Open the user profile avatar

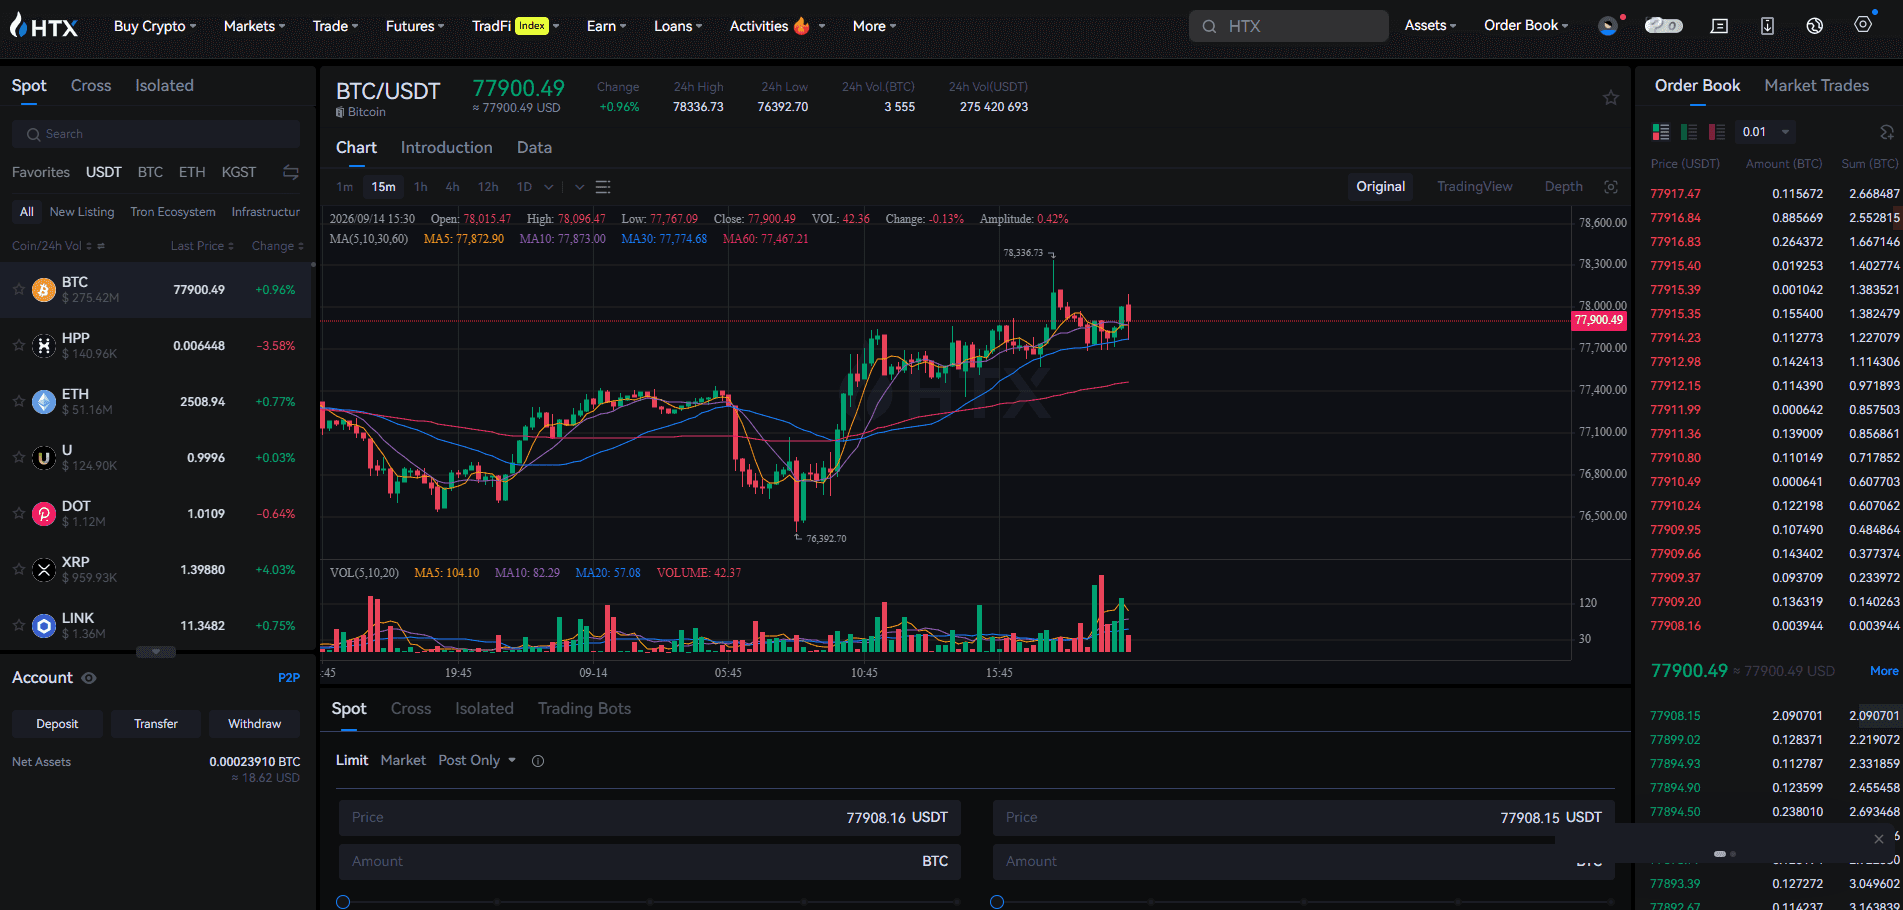(x=1608, y=26)
